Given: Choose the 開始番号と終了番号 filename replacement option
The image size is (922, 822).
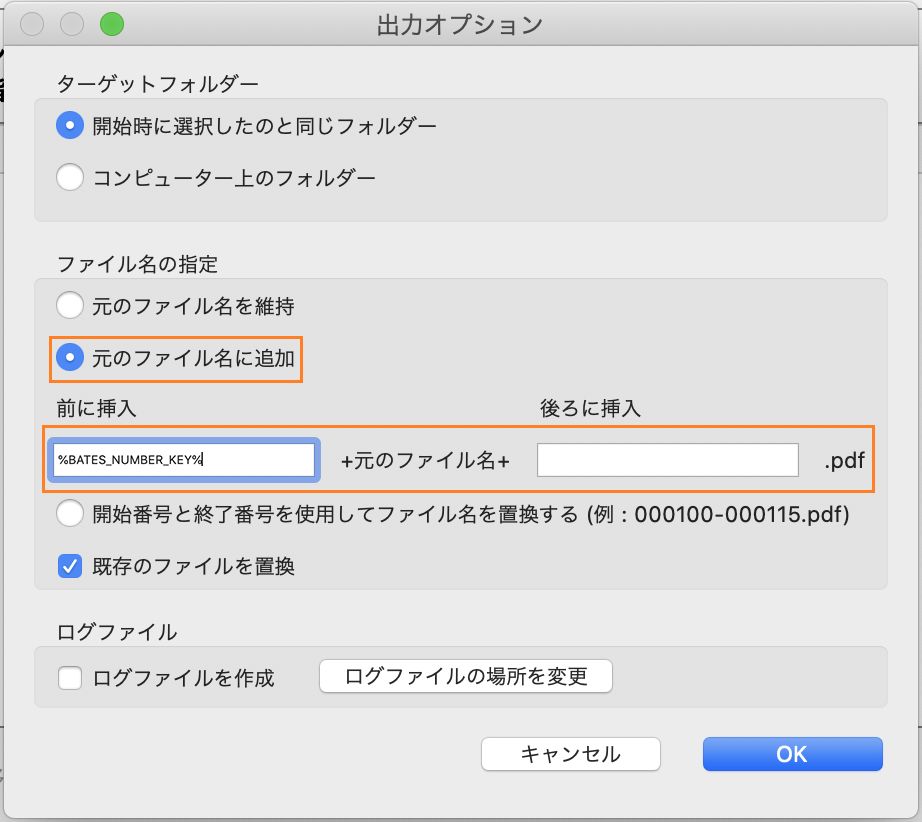Looking at the screenshot, I should point(70,514).
